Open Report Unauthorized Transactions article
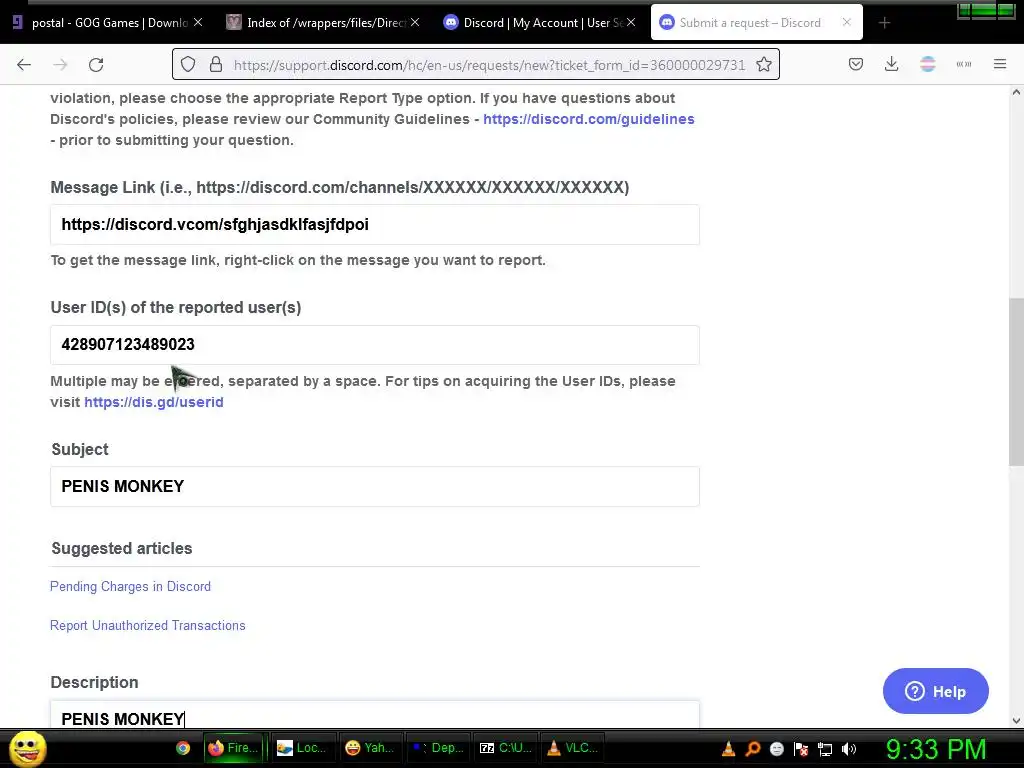 coord(148,626)
